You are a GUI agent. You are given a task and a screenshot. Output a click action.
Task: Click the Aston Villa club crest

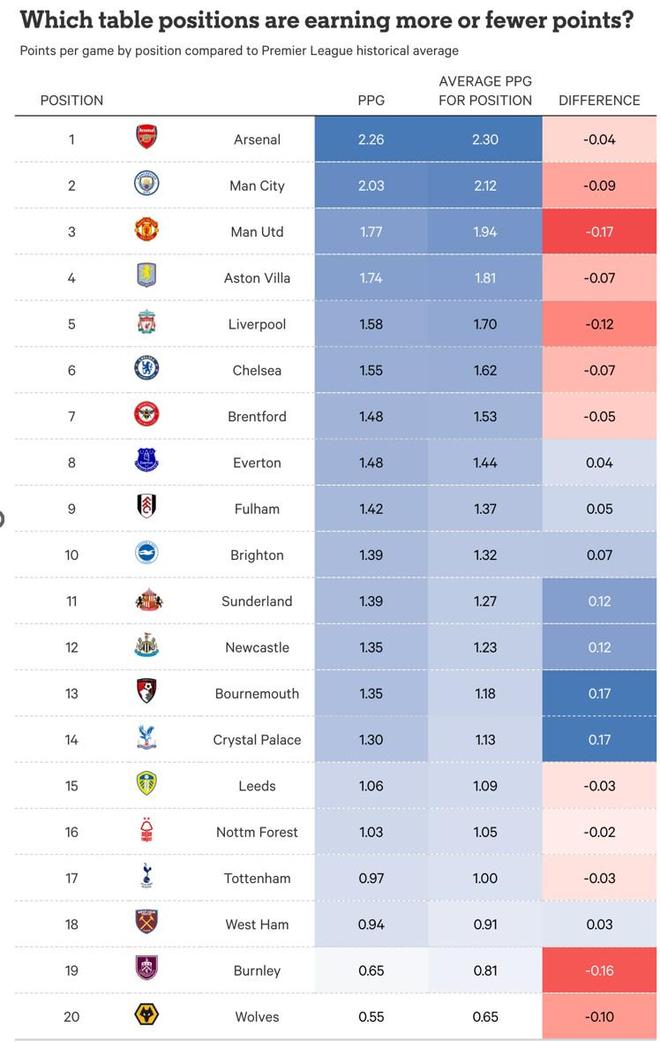pyautogui.click(x=147, y=277)
